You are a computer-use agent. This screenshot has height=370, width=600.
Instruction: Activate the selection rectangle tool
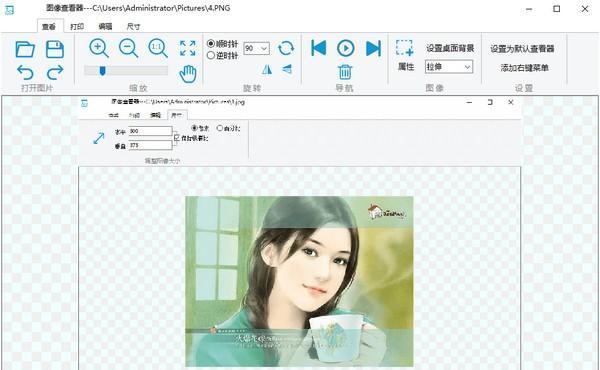pos(404,48)
